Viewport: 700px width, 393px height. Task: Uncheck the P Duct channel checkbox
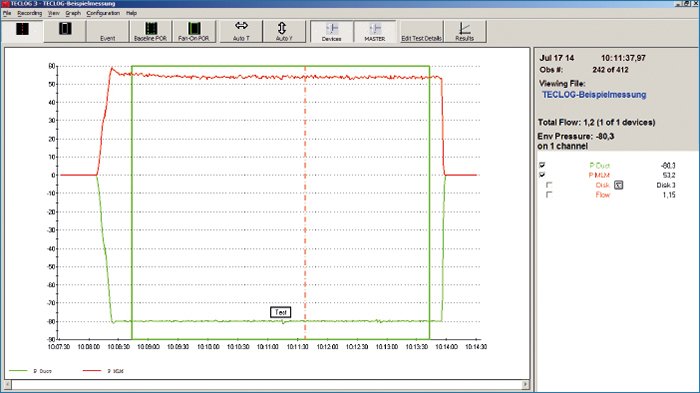542,165
